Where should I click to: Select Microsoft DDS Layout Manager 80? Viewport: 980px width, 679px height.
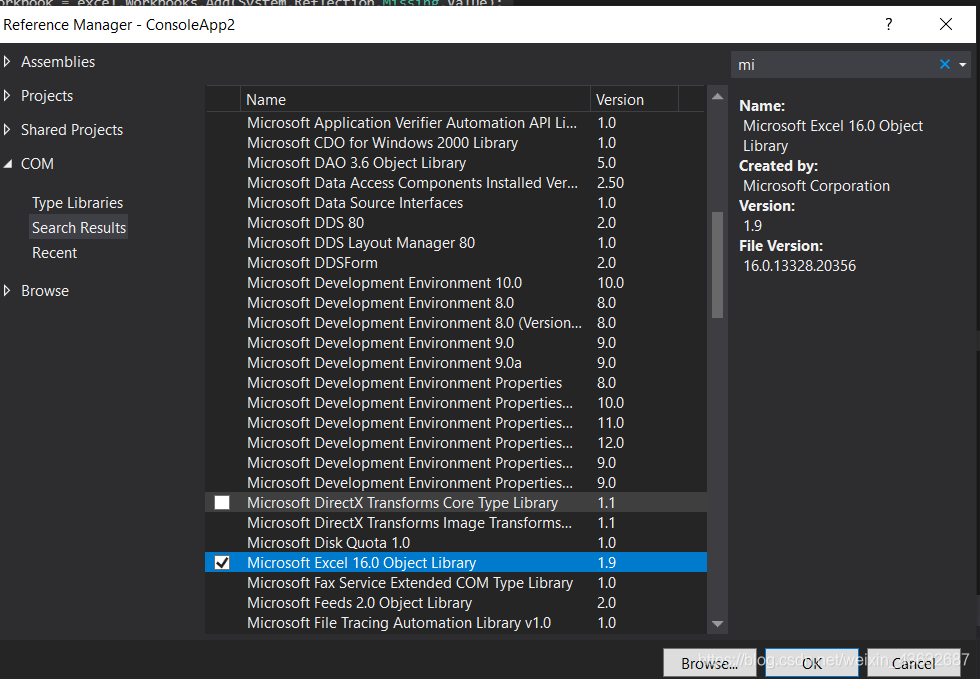(x=456, y=243)
